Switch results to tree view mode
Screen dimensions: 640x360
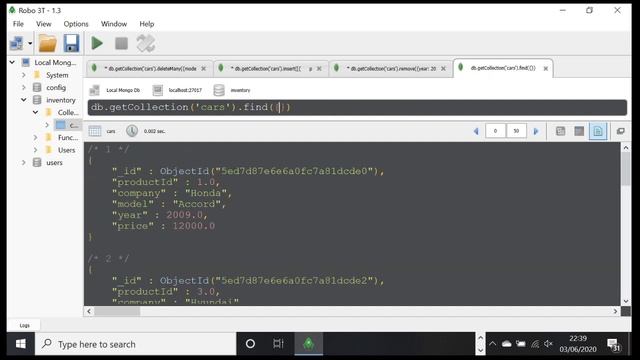[560, 131]
